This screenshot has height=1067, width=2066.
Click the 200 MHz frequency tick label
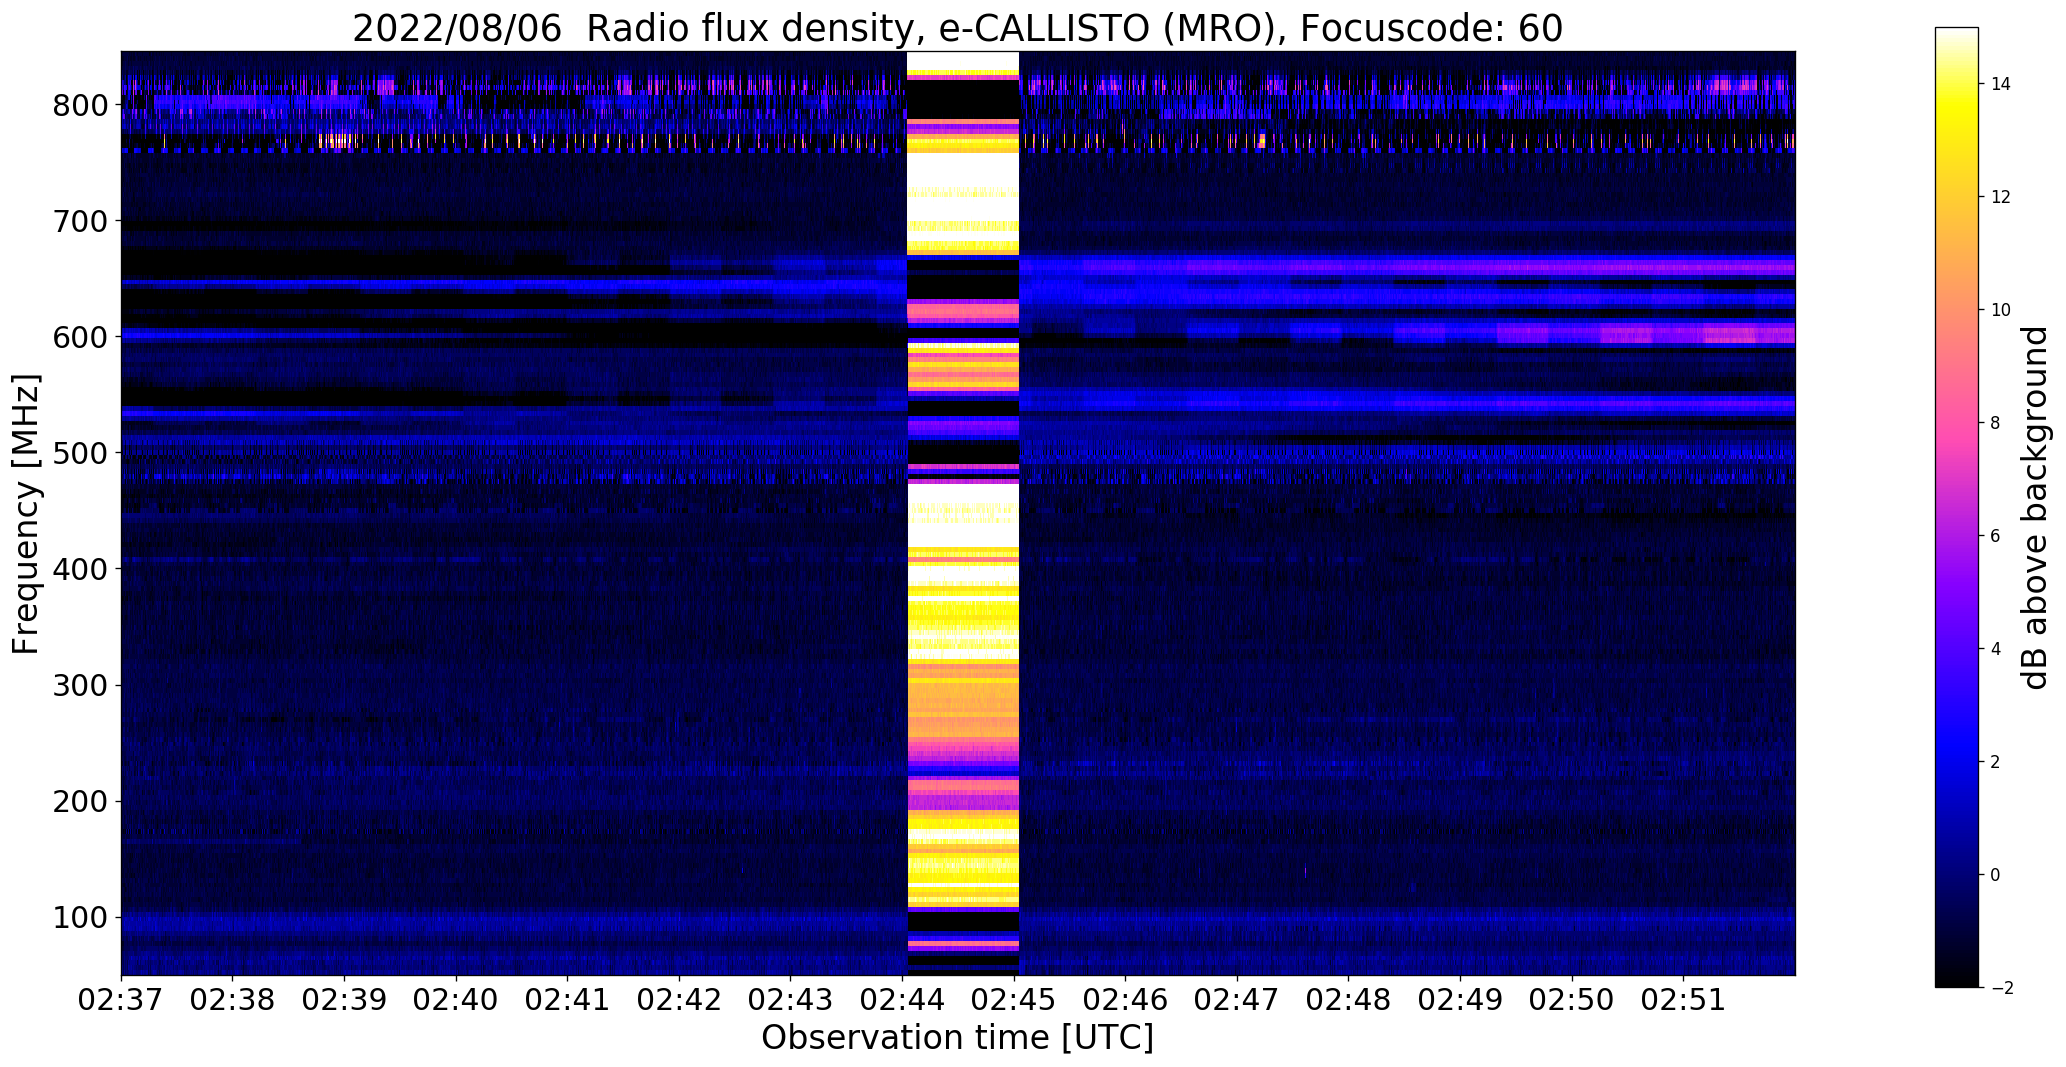click(x=82, y=801)
